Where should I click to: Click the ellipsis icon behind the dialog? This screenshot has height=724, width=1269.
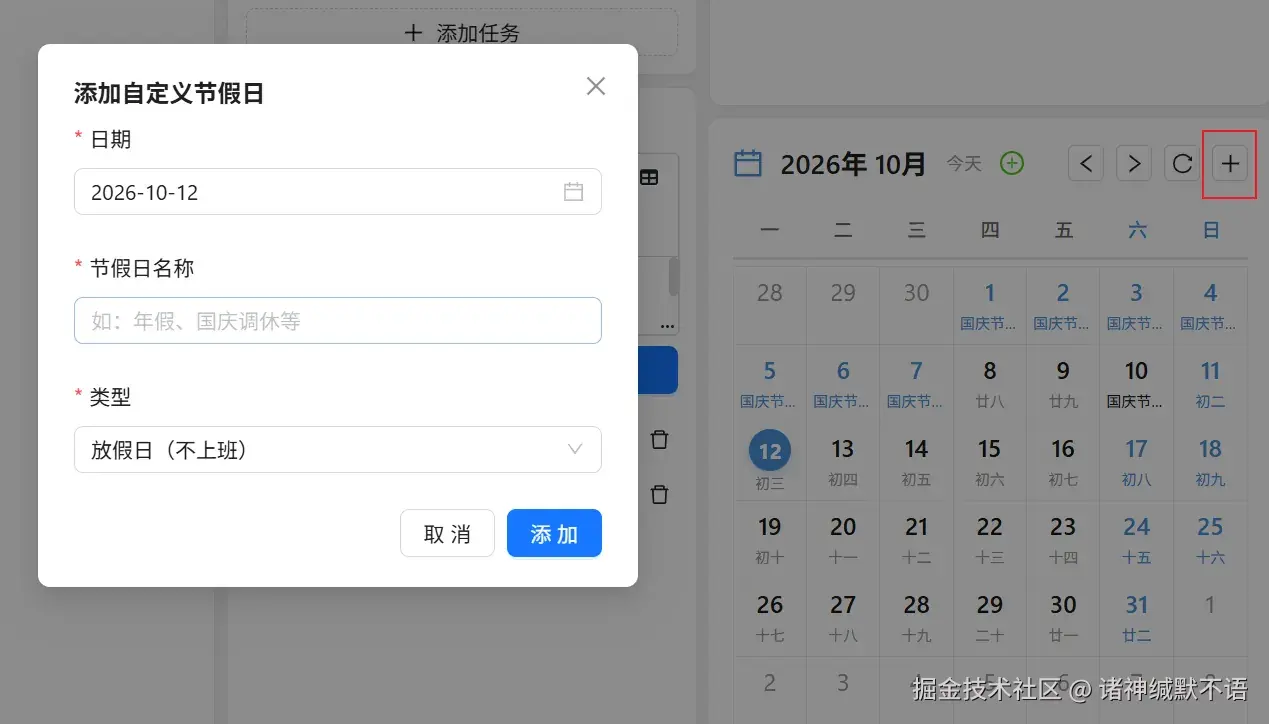click(x=667, y=326)
